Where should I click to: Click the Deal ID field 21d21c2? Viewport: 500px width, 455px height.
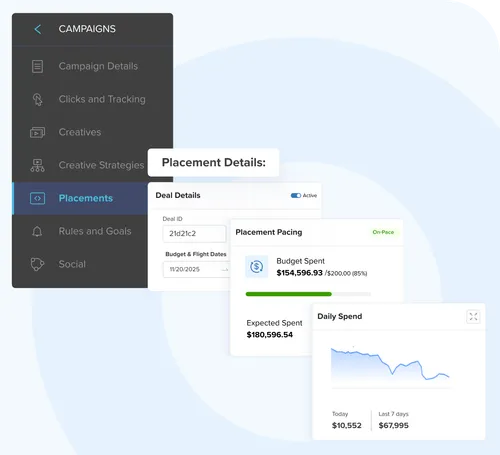click(x=194, y=234)
